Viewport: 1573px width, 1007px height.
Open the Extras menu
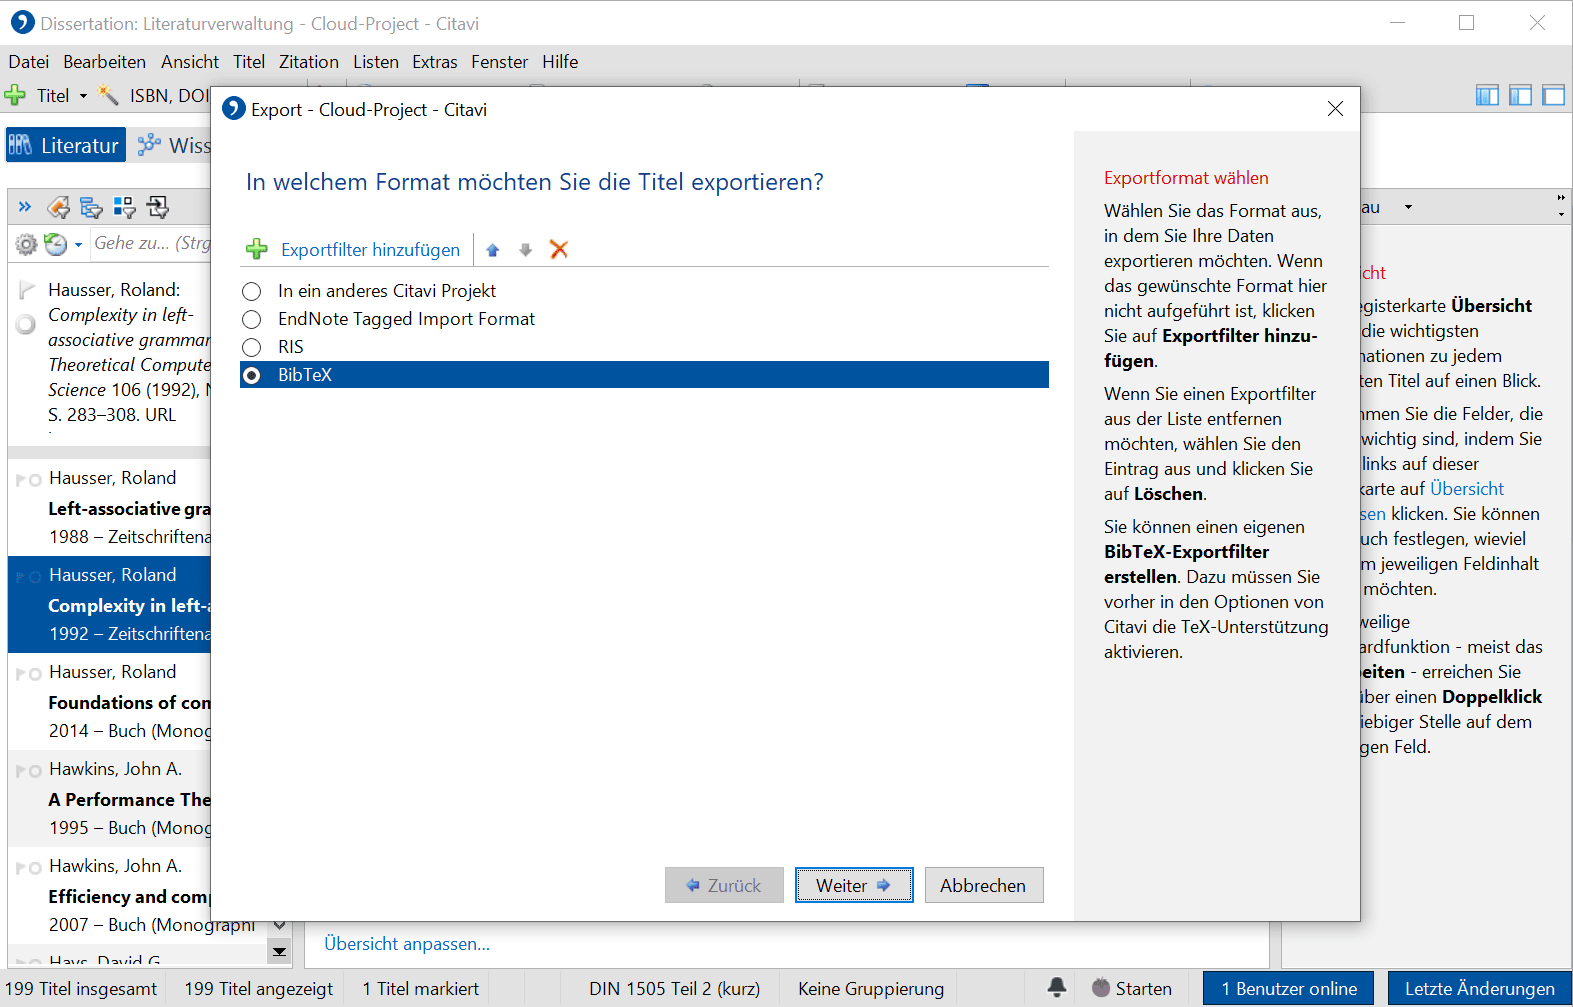pos(434,62)
